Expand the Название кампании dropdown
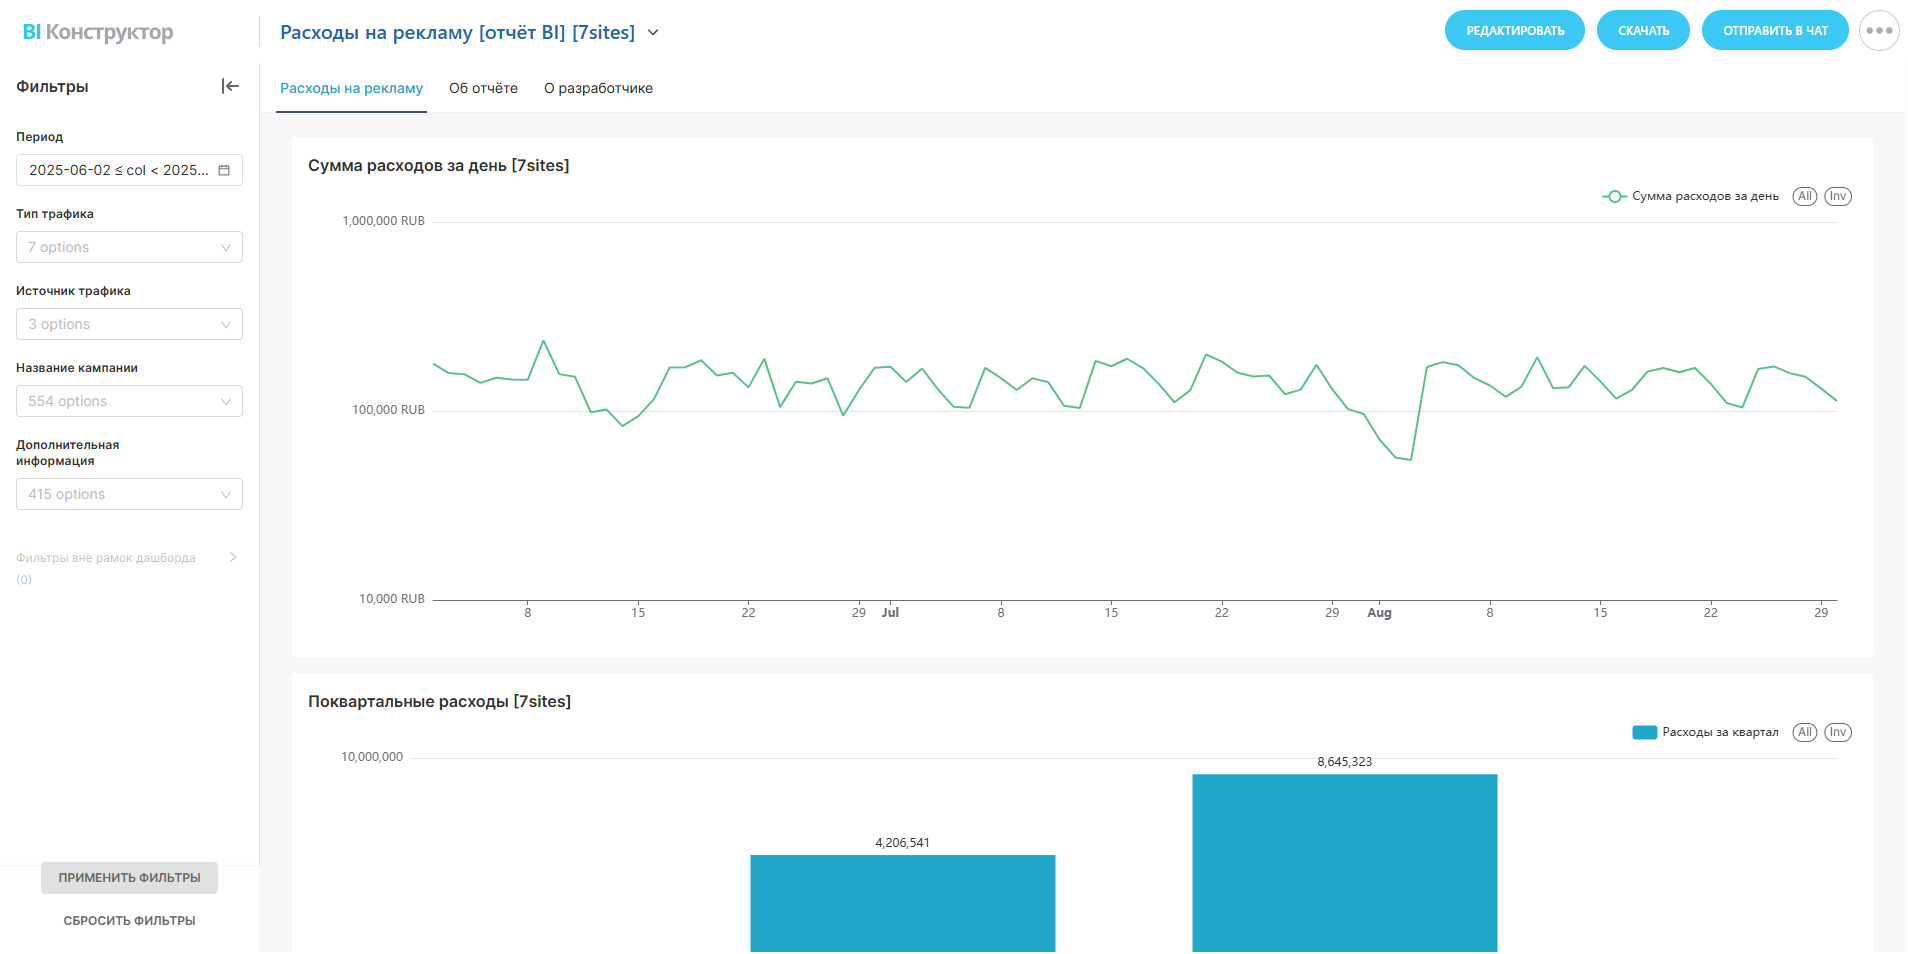This screenshot has height=954, width=1908. click(x=129, y=401)
